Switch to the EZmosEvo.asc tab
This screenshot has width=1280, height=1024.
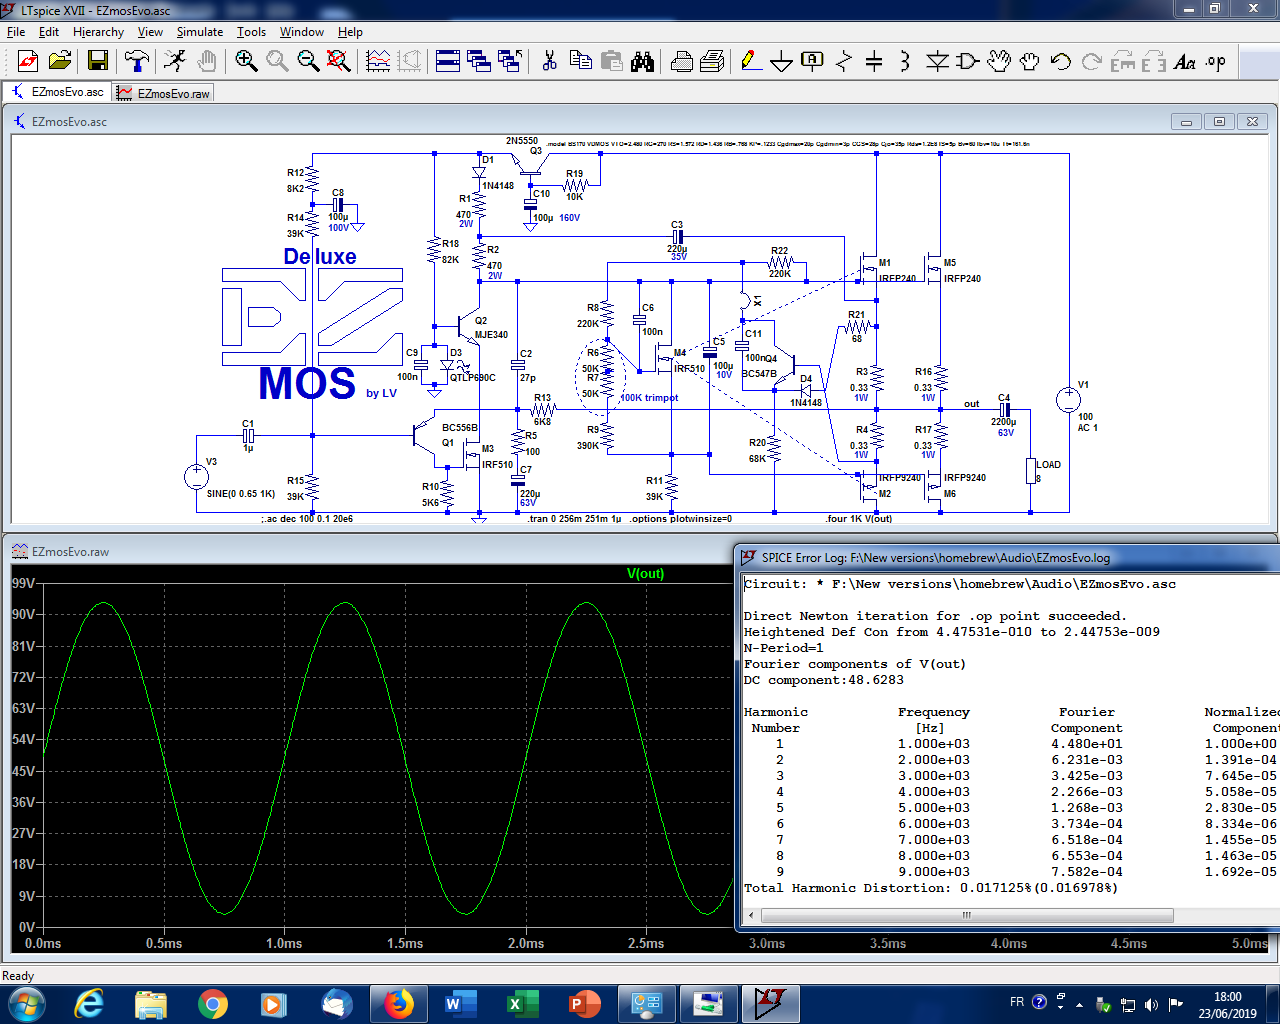pyautogui.click(x=57, y=92)
